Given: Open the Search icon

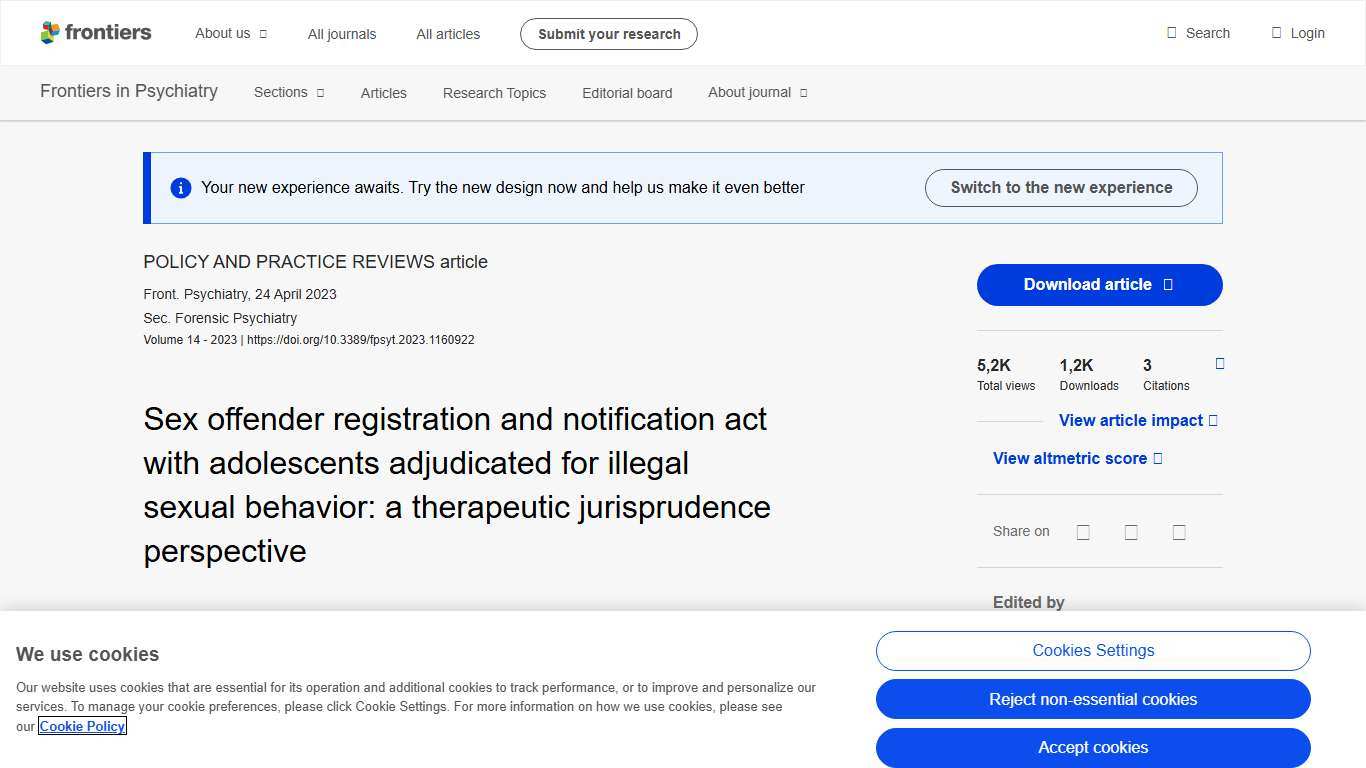Looking at the screenshot, I should coord(1170,33).
